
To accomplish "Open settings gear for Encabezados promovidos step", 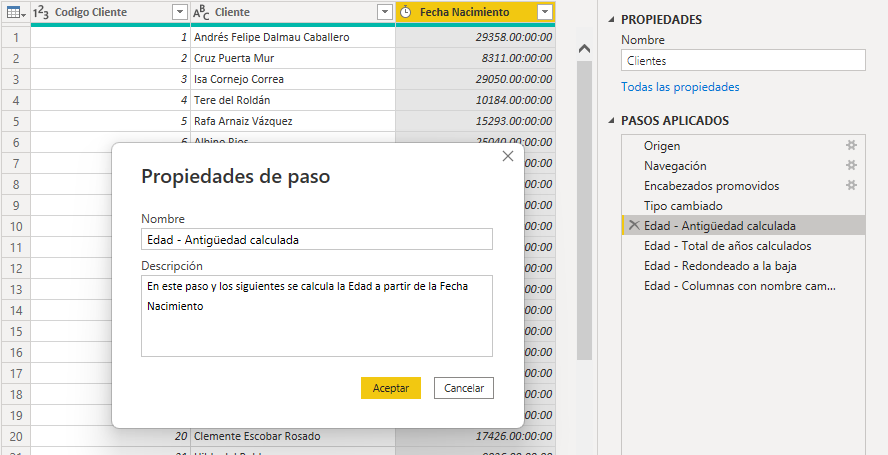I will tap(851, 185).
